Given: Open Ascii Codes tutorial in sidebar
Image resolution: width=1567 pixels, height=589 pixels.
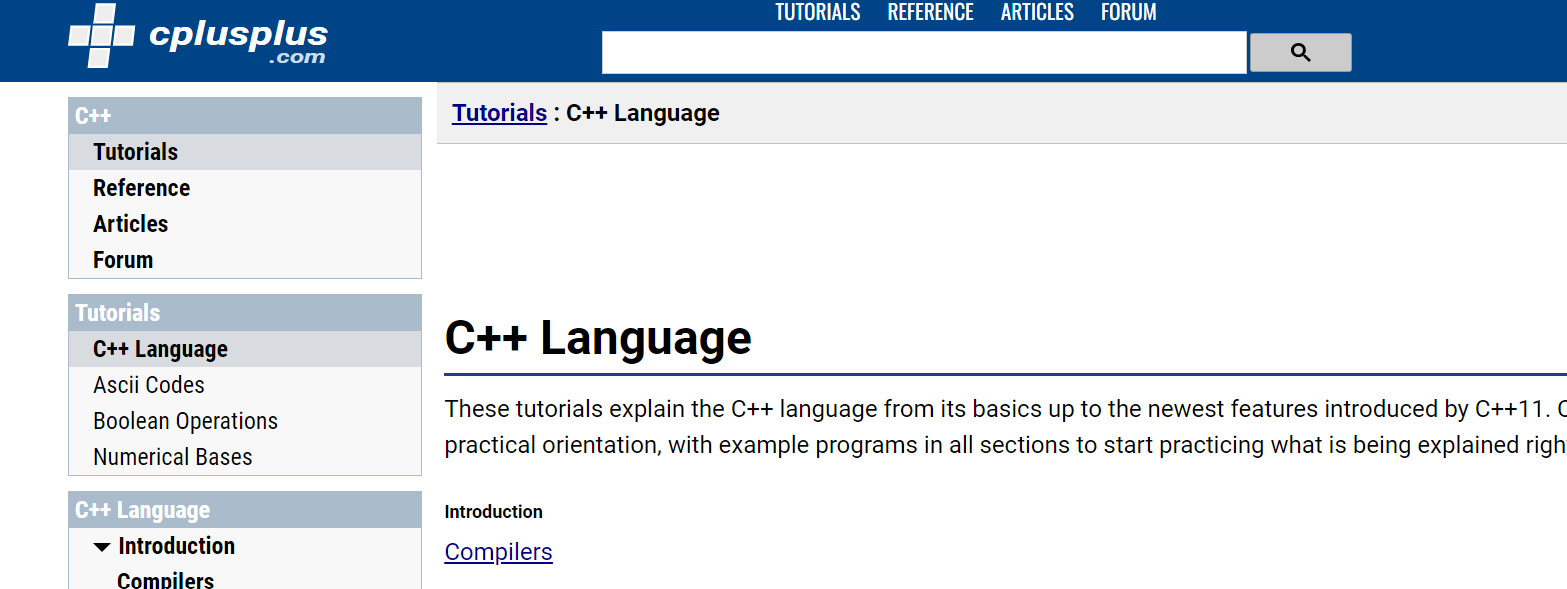Looking at the screenshot, I should point(245,385).
